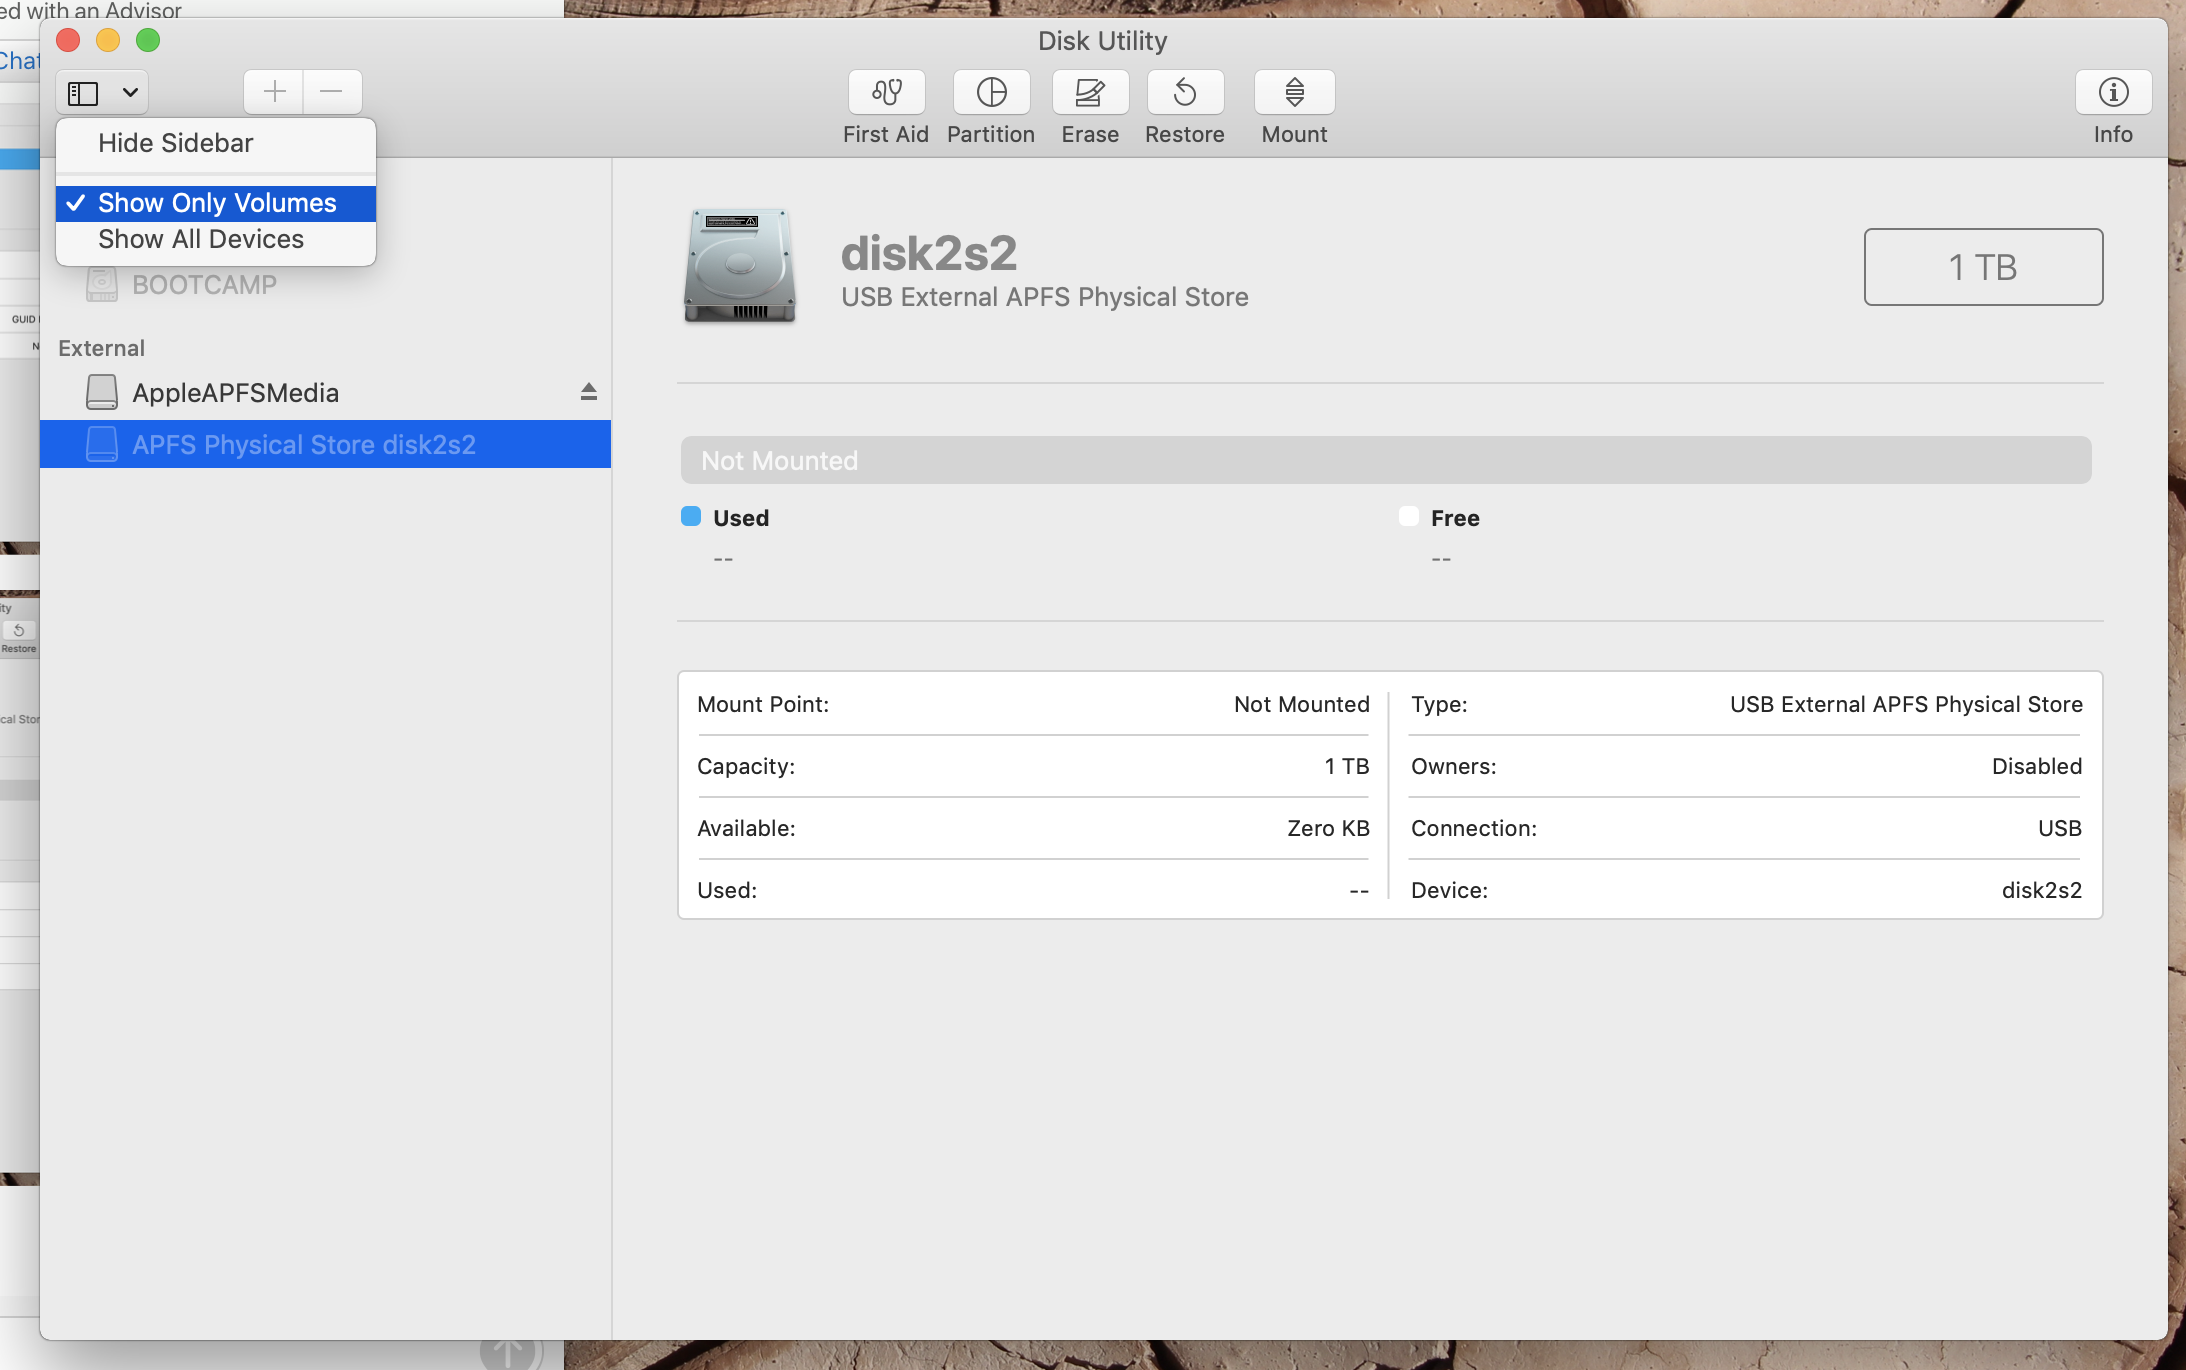Click the Not Mounted usage bar
2186x1370 pixels.
tap(1385, 460)
